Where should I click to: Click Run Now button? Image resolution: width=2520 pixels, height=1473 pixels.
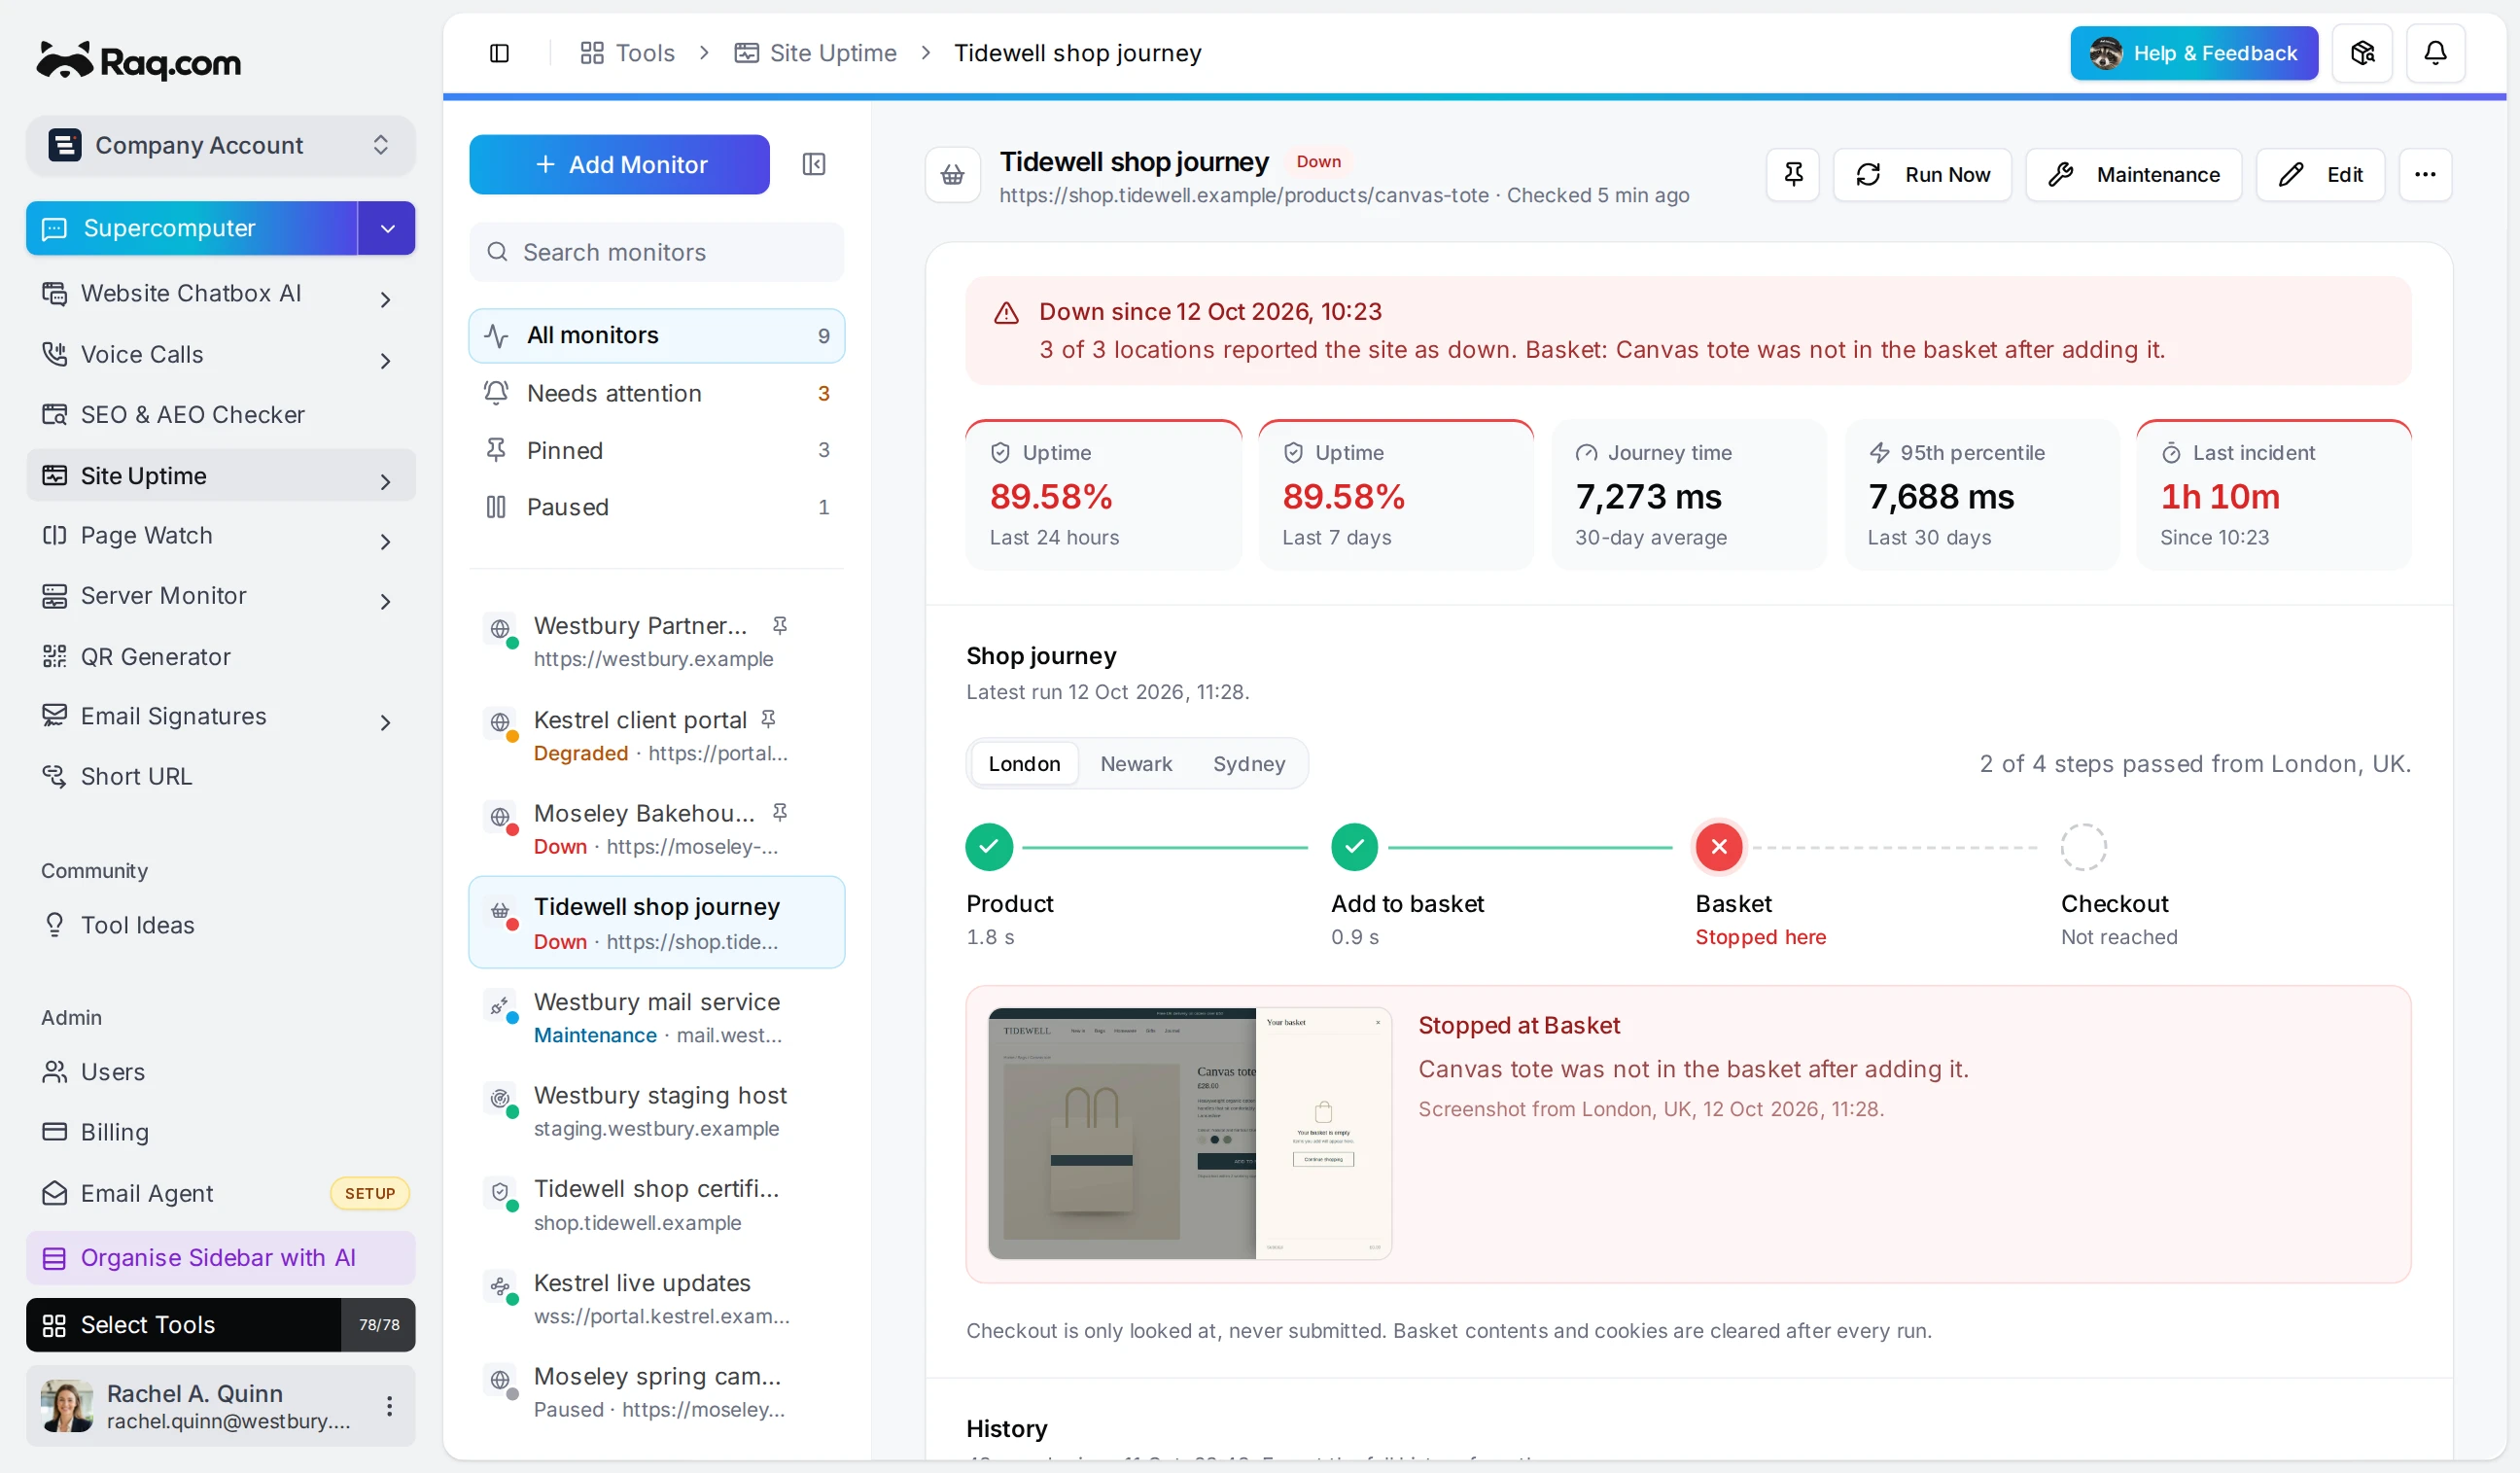coord(1921,175)
